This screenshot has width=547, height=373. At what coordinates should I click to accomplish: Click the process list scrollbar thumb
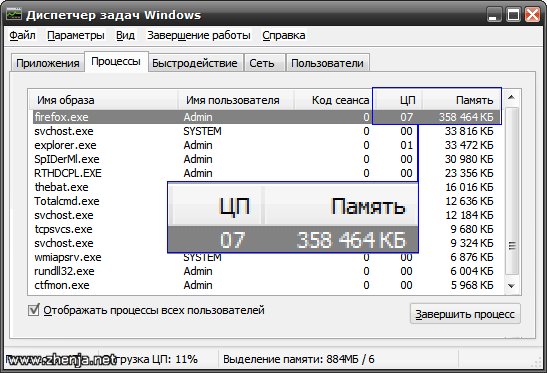(x=512, y=191)
